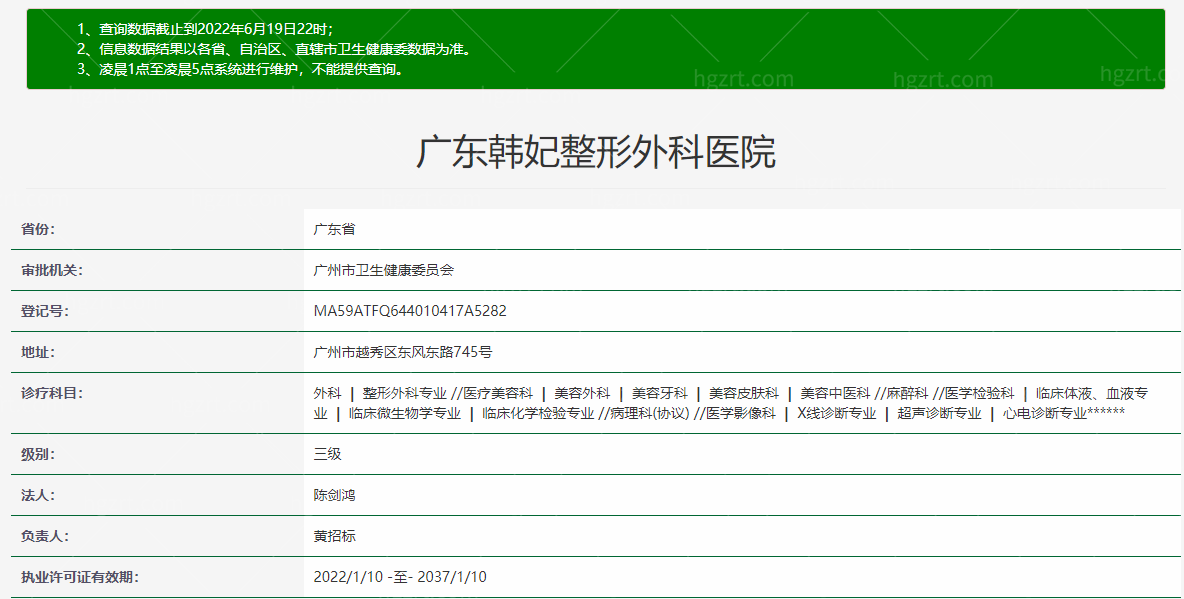This screenshot has height=599, width=1184.
Task: Click the value 广东省
Action: click(335, 230)
